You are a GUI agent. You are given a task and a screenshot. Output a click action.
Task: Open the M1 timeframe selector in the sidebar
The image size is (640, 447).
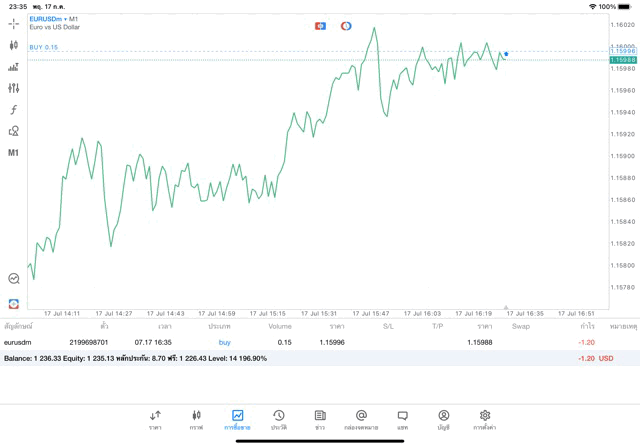(13, 153)
